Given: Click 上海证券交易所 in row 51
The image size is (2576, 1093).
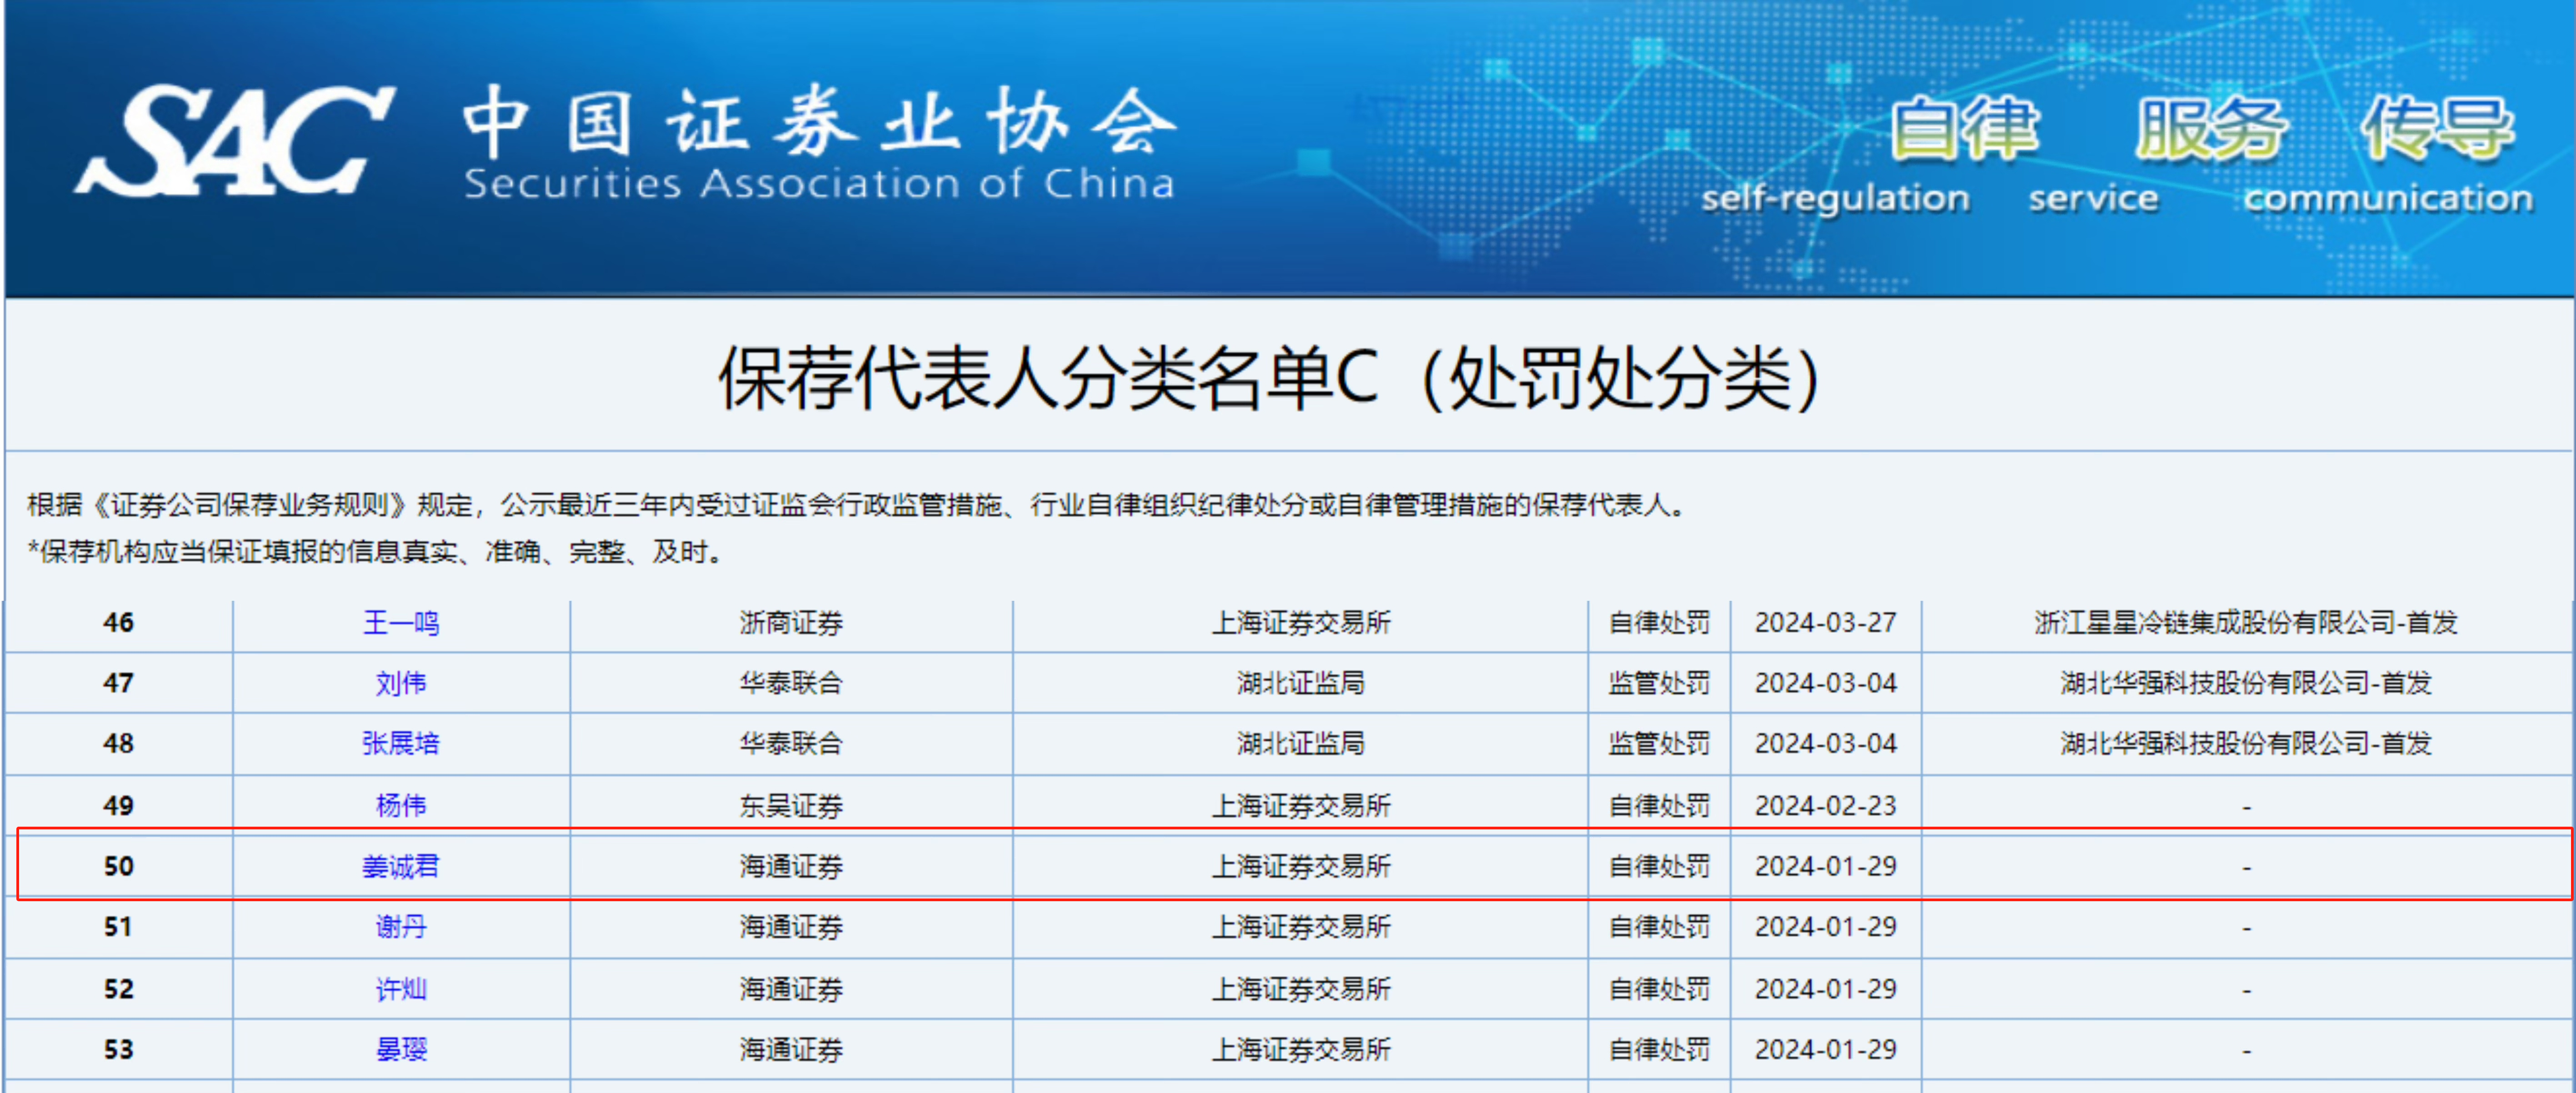Looking at the screenshot, I should coord(1301,927).
